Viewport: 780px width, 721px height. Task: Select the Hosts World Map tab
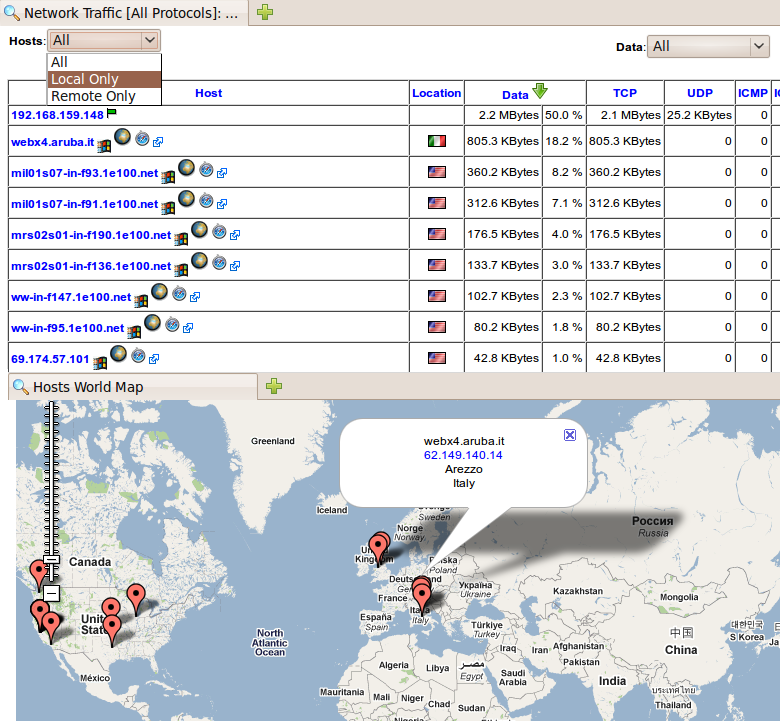click(133, 387)
